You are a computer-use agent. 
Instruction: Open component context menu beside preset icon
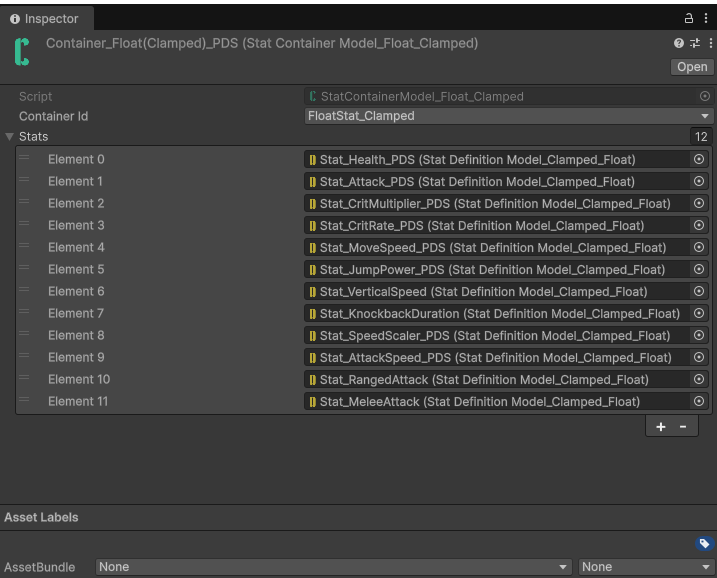tap(711, 43)
